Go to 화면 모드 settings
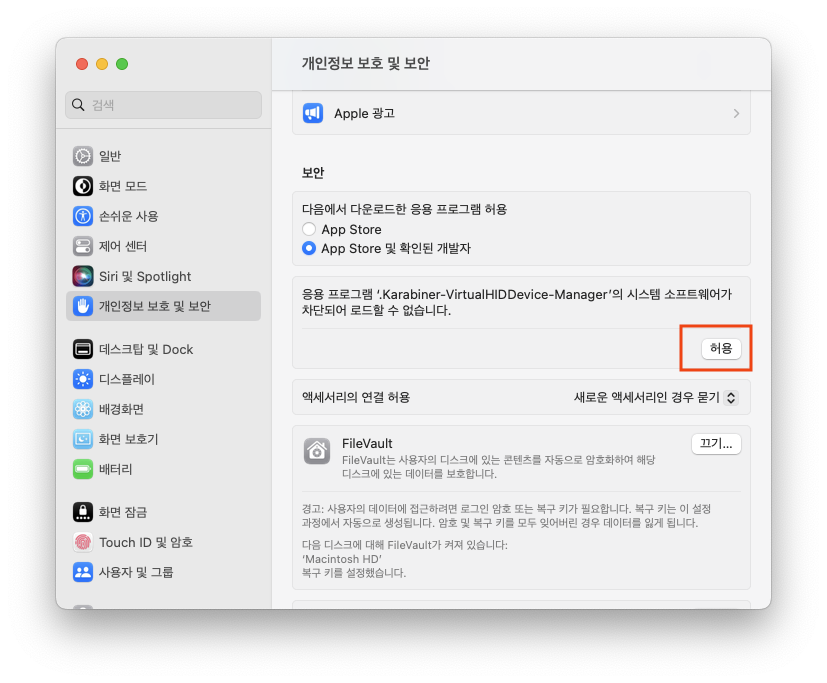 click(x=164, y=186)
